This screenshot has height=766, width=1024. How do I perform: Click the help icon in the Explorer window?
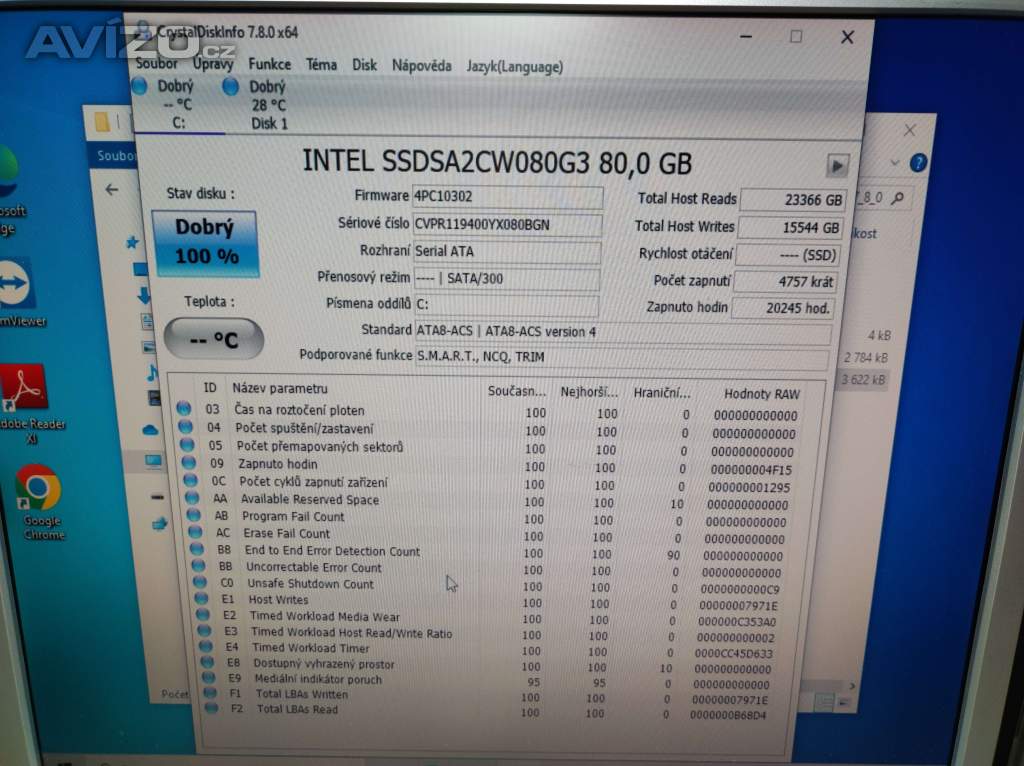click(x=918, y=163)
